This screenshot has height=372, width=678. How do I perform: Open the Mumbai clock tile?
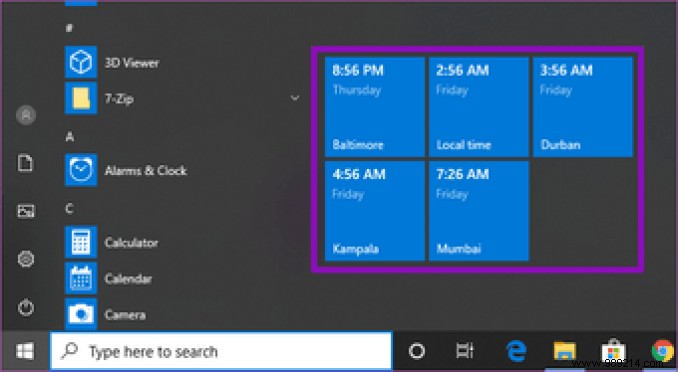479,211
